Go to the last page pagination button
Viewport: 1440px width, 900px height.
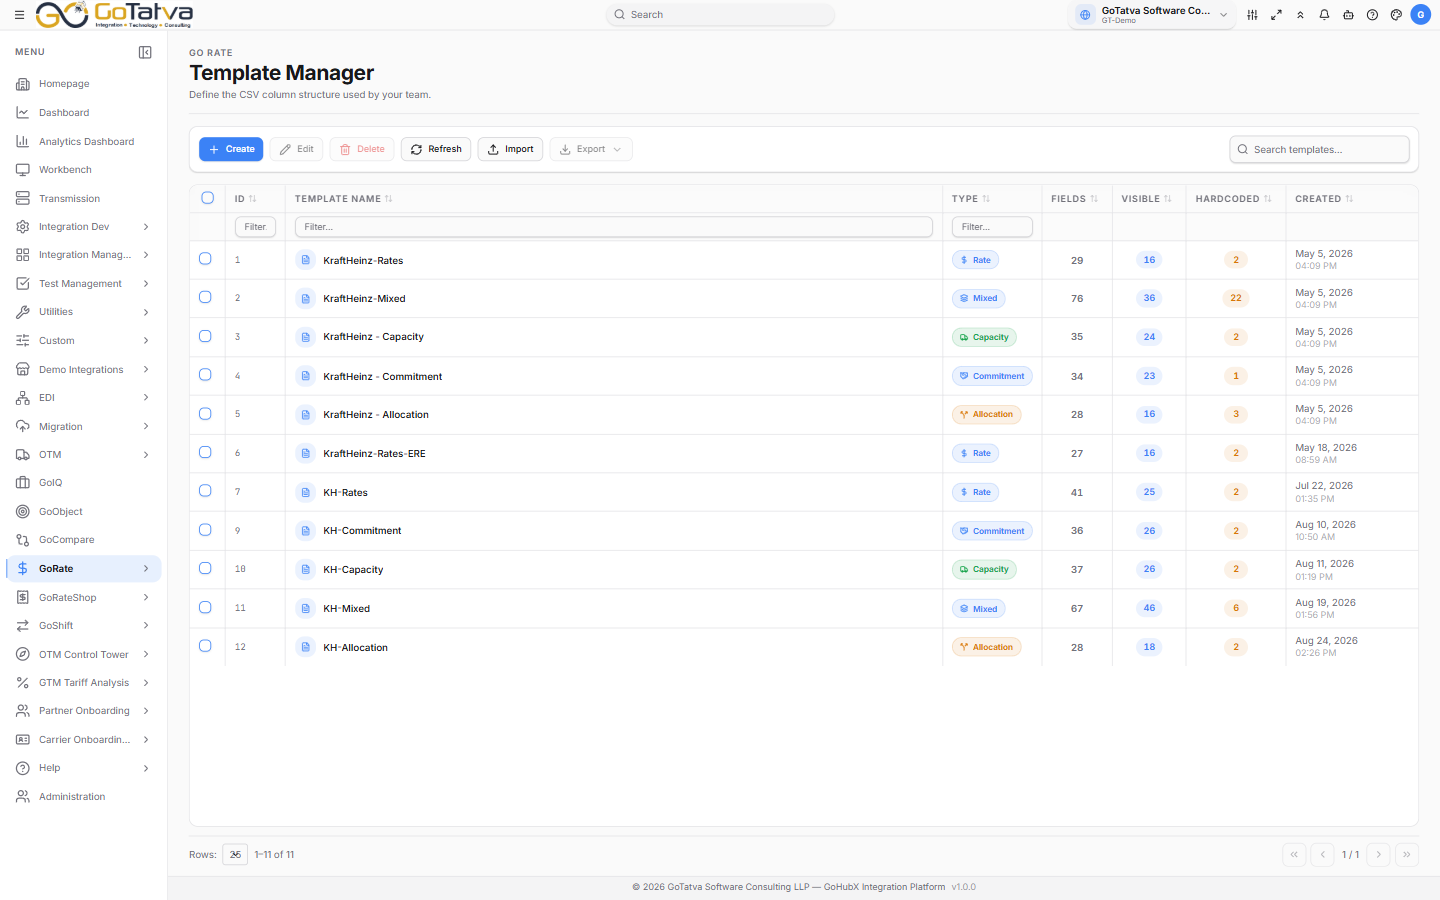click(x=1406, y=855)
